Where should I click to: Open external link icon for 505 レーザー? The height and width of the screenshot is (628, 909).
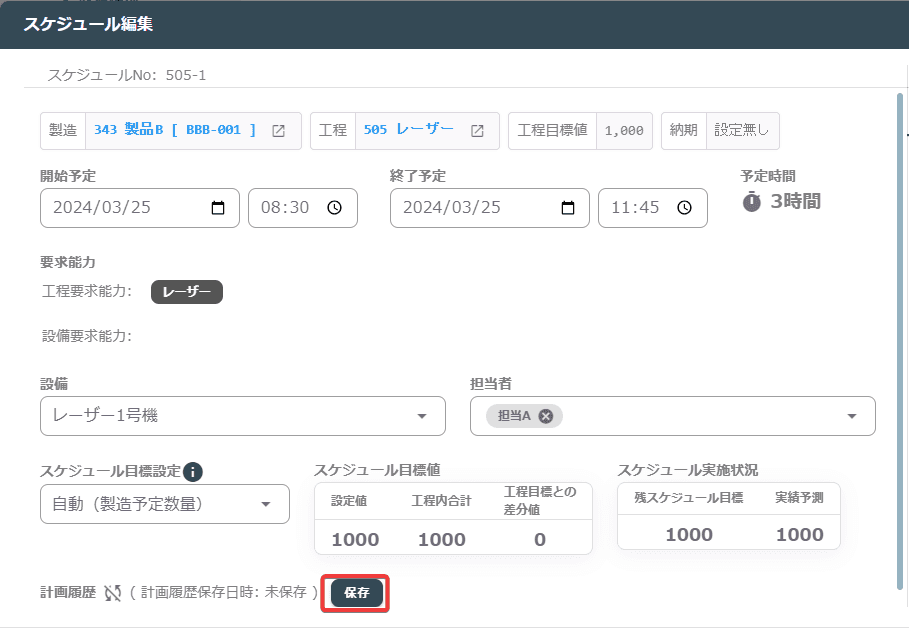coord(477,131)
